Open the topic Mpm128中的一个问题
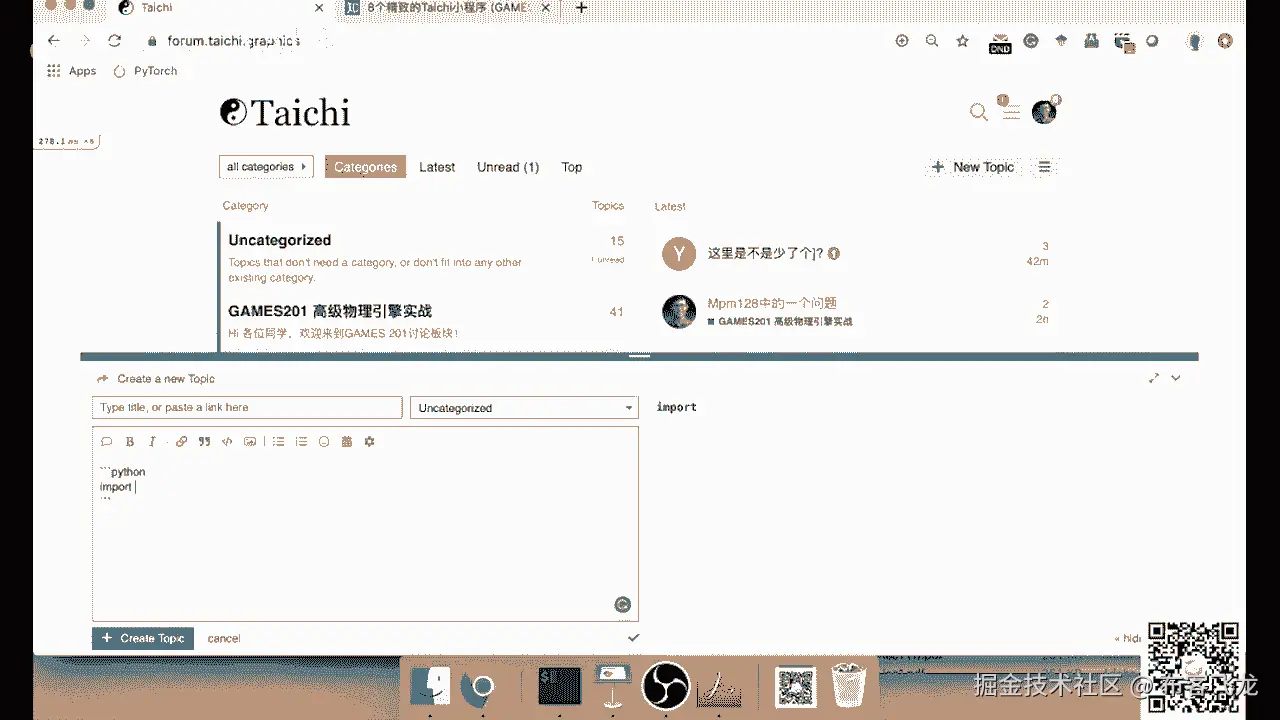 (x=772, y=303)
